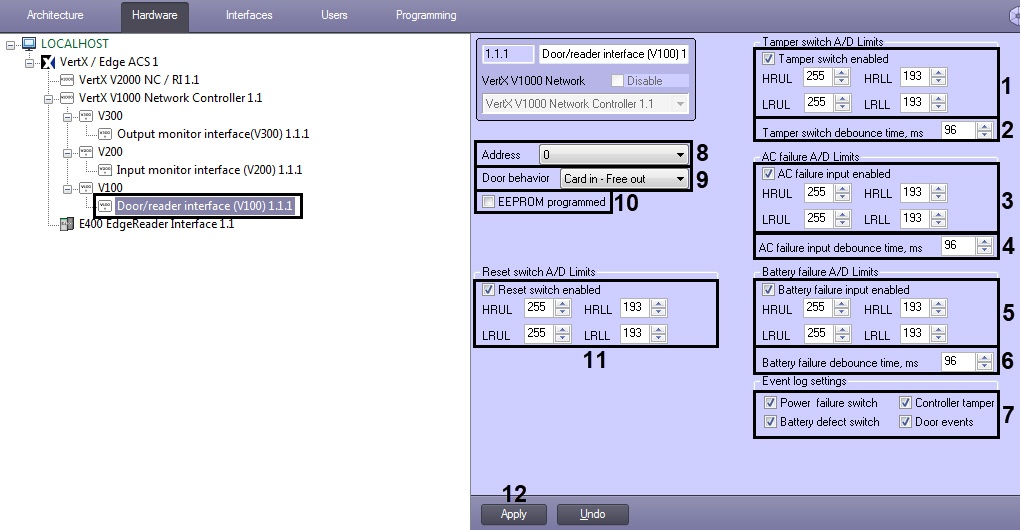
Task: Toggle the Disable checkbox
Action: tap(617, 81)
